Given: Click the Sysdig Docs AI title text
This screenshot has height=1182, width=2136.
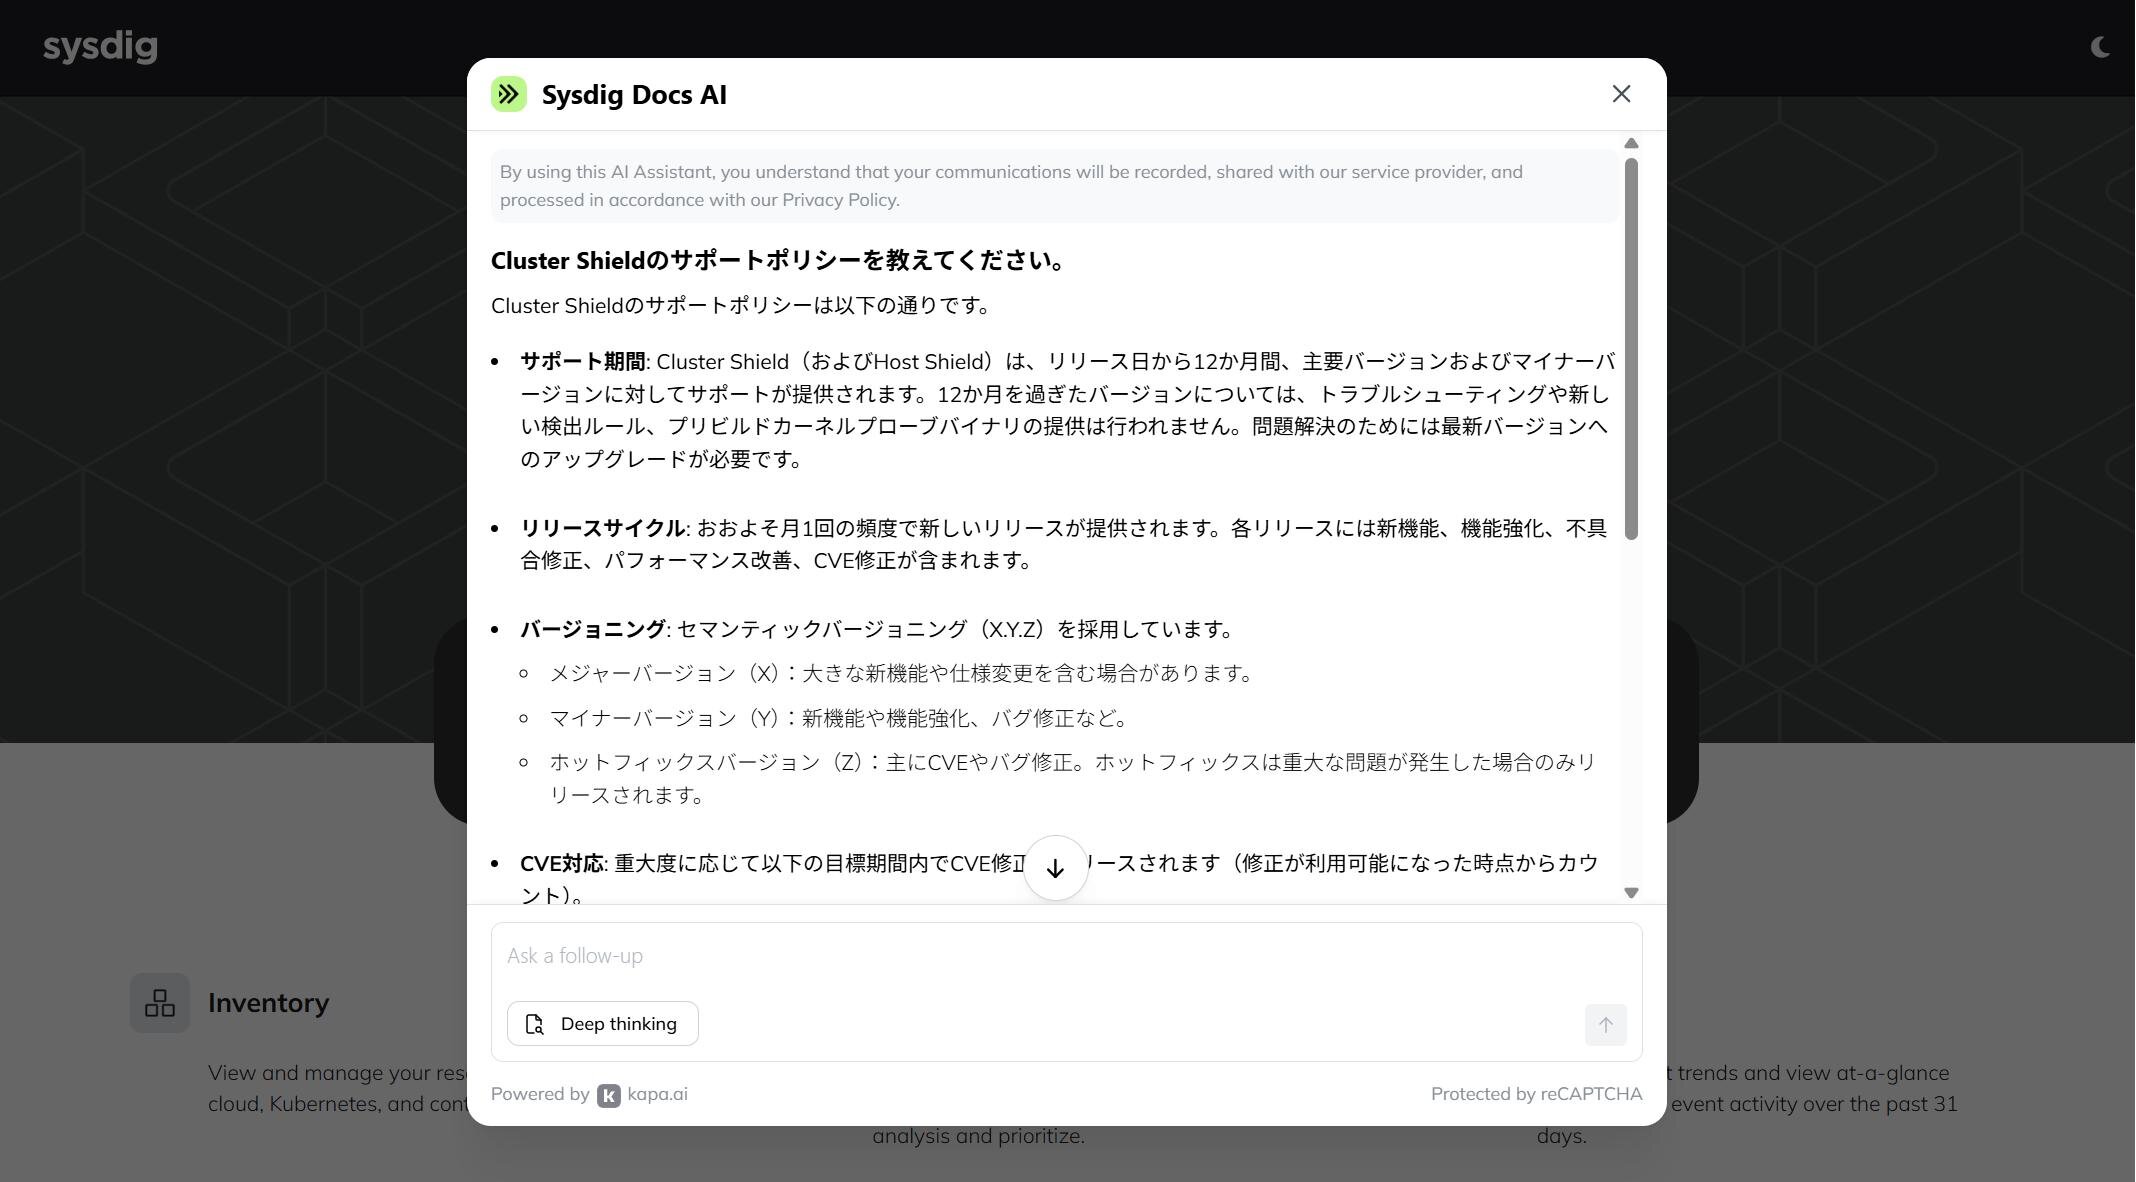Looking at the screenshot, I should click(634, 95).
